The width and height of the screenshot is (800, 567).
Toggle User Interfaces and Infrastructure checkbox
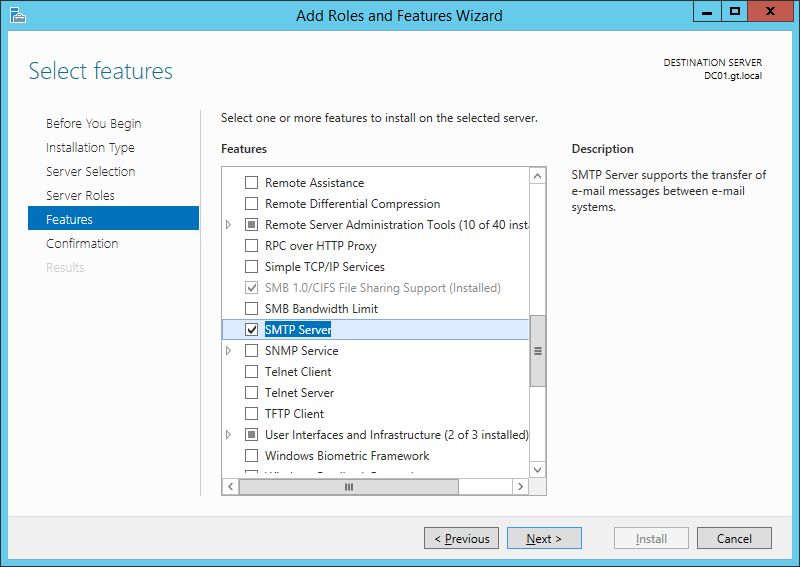[x=252, y=435]
